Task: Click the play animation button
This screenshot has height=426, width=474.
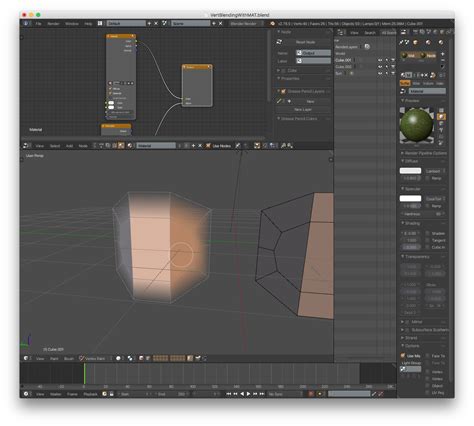Action: 249,394
